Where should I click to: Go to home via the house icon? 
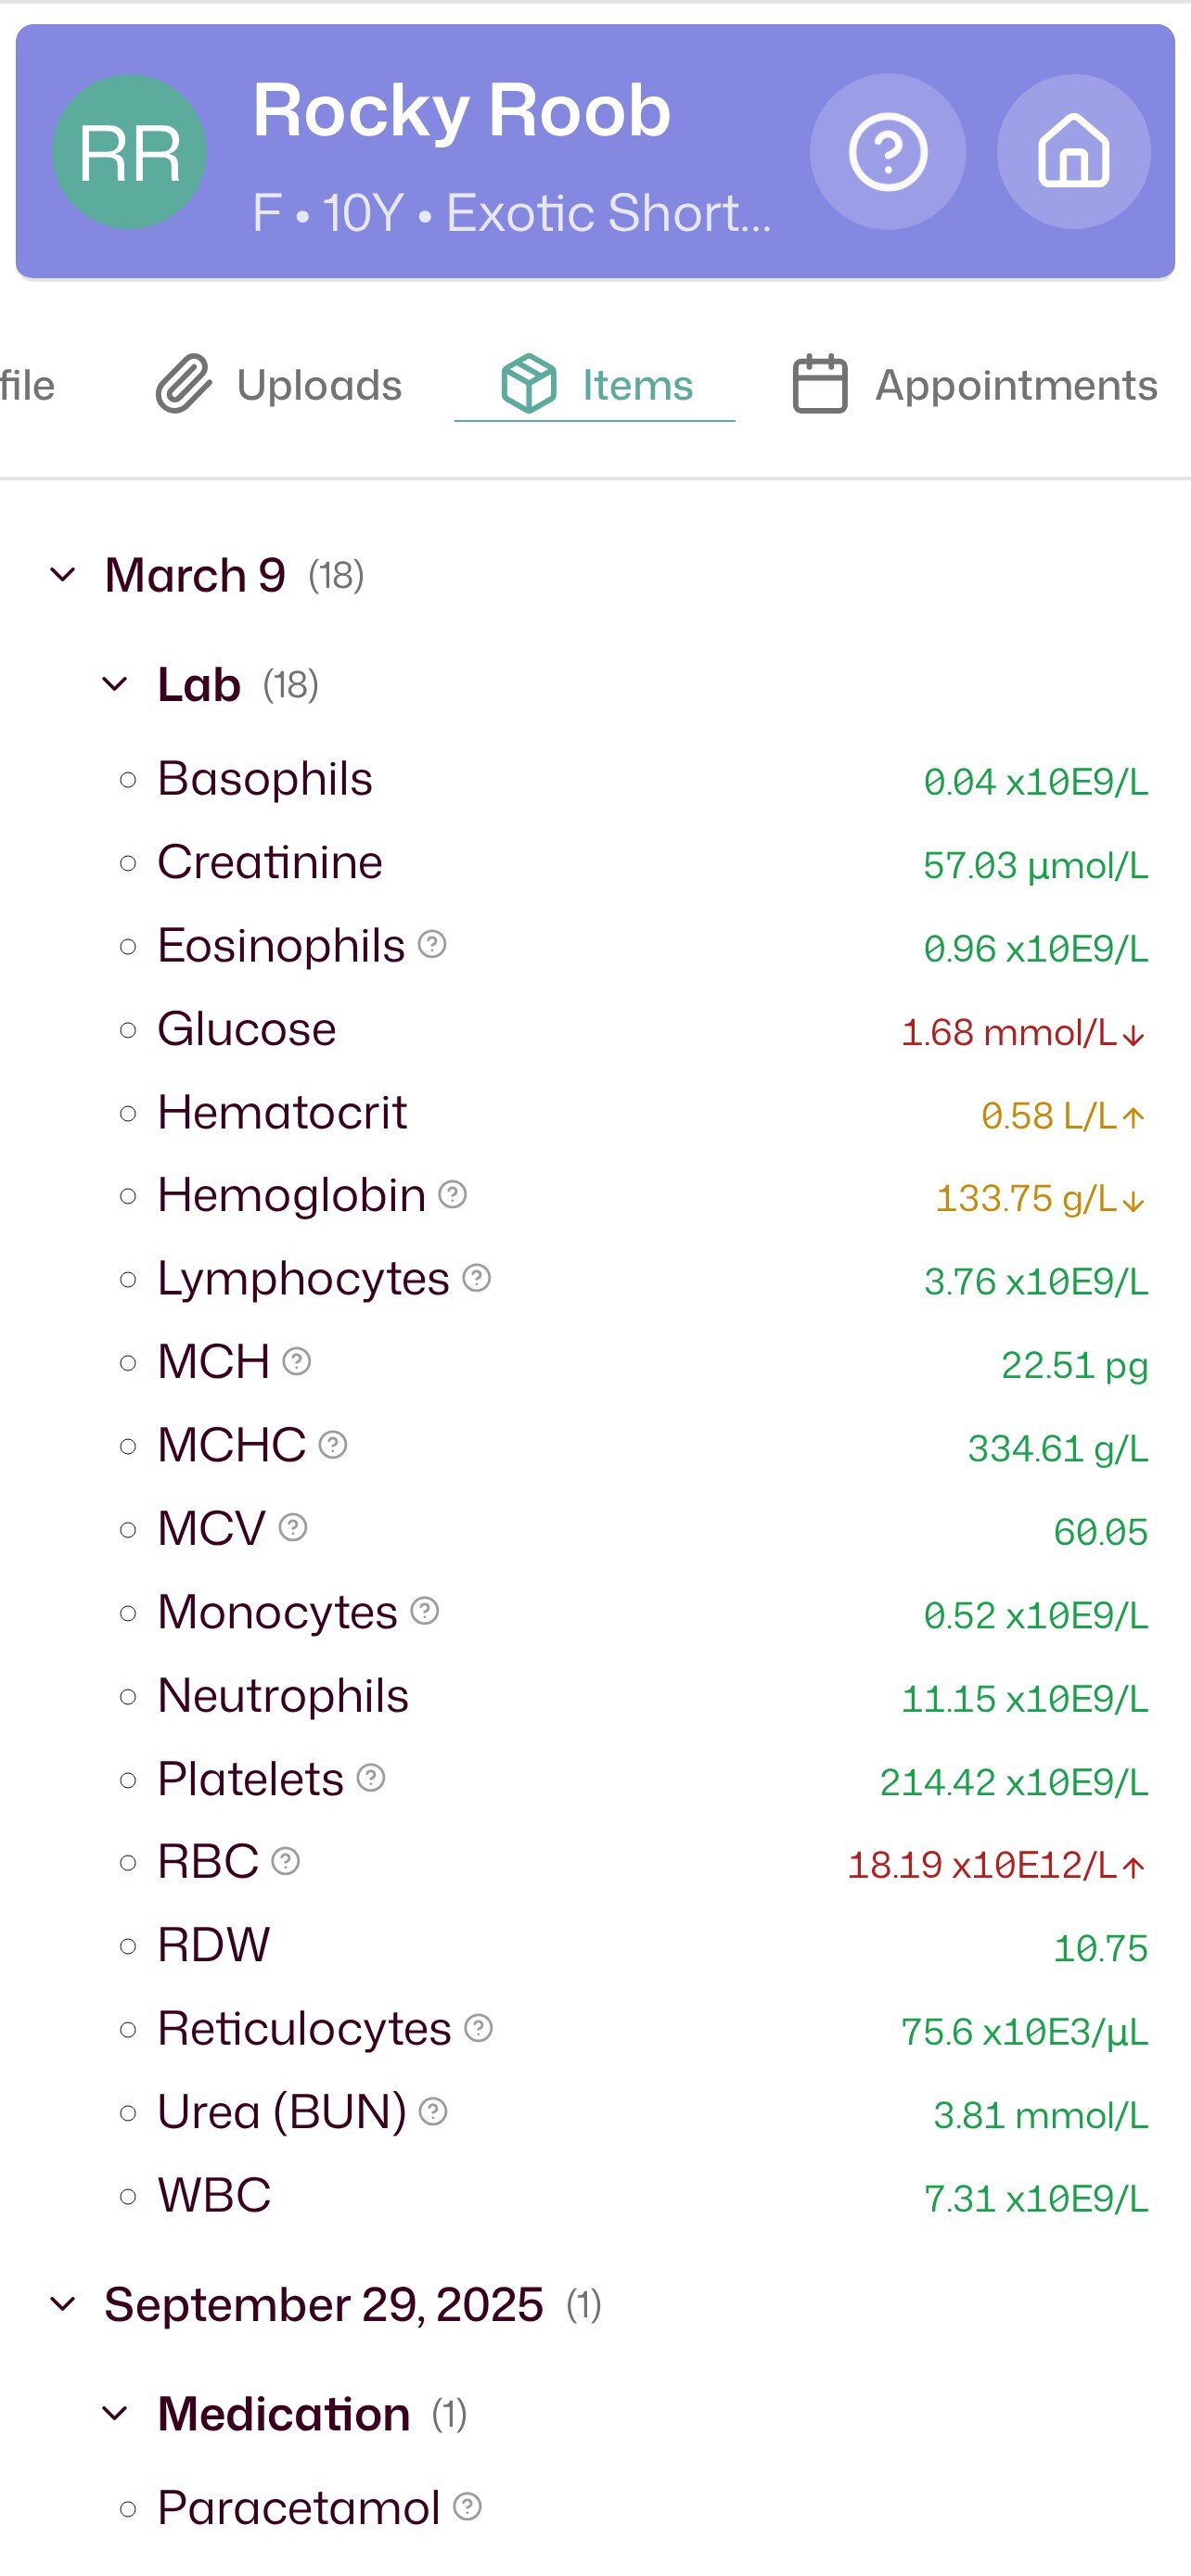1073,152
